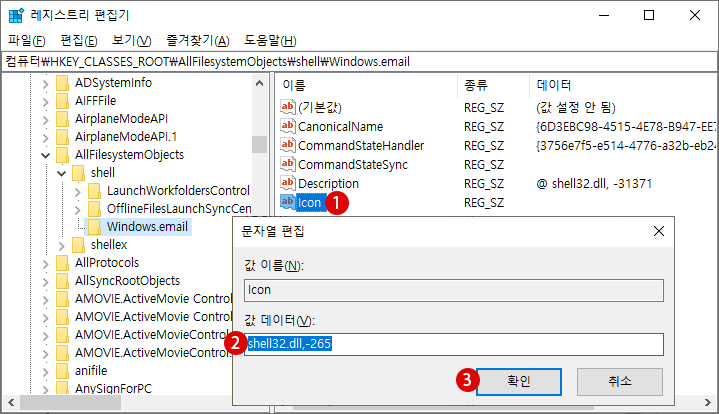Viewport: 719px width, 414px height.
Task: Expand the shellex tree node
Action: click(61, 246)
